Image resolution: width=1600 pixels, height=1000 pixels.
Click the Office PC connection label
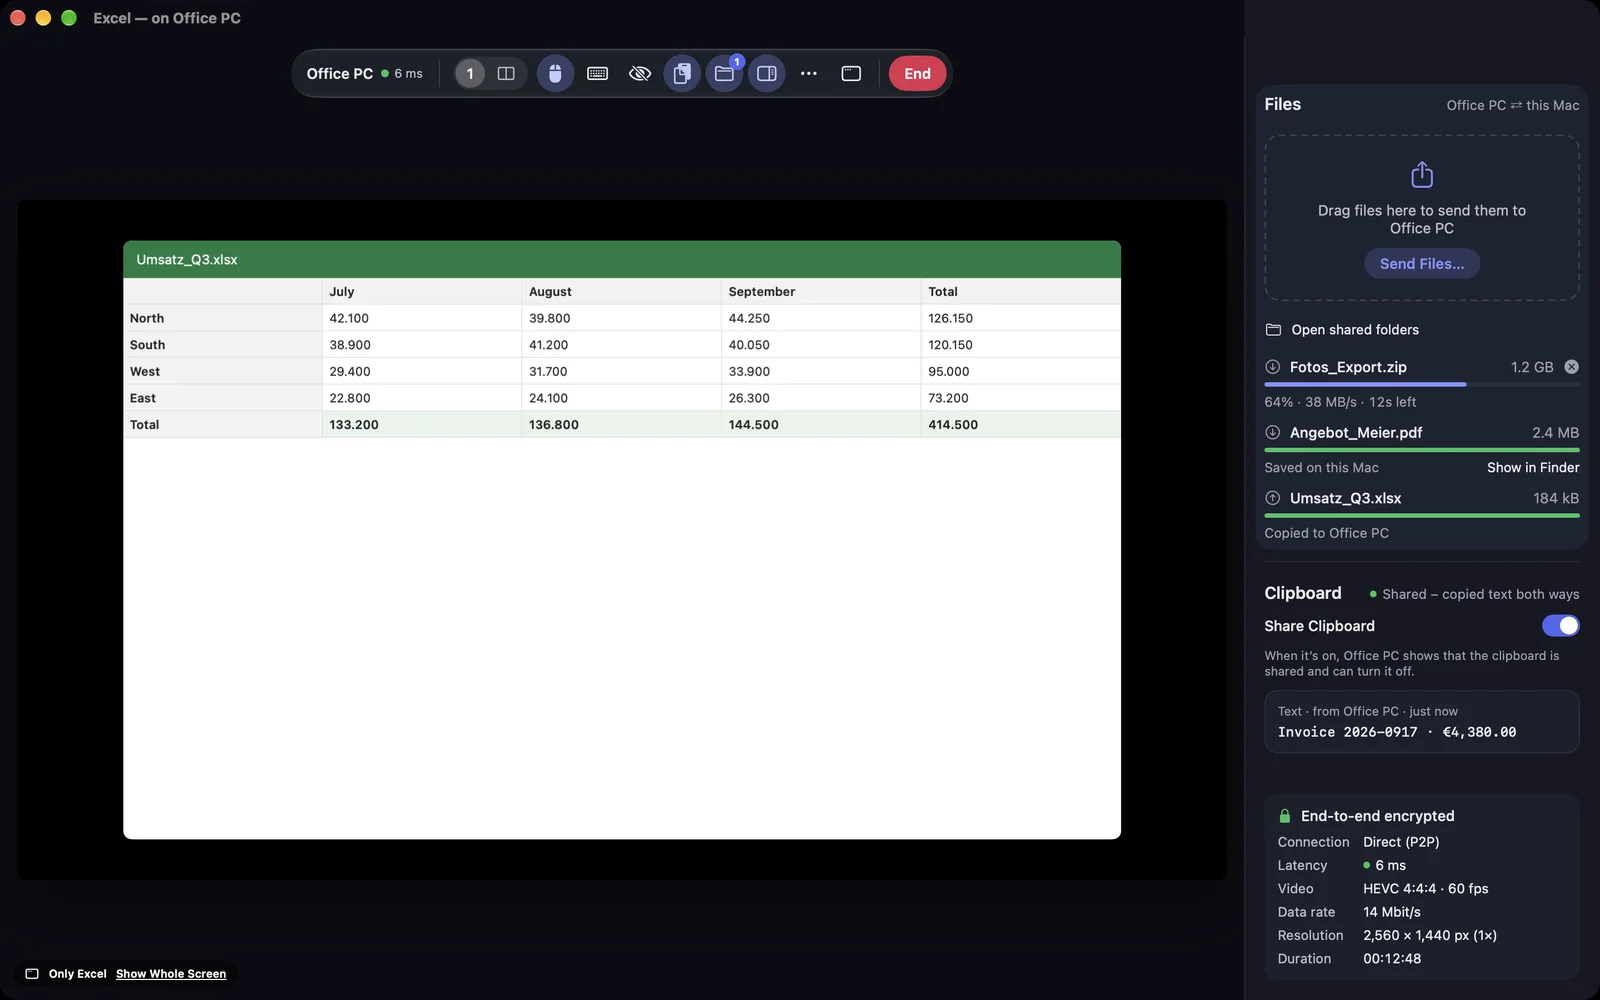tap(339, 74)
